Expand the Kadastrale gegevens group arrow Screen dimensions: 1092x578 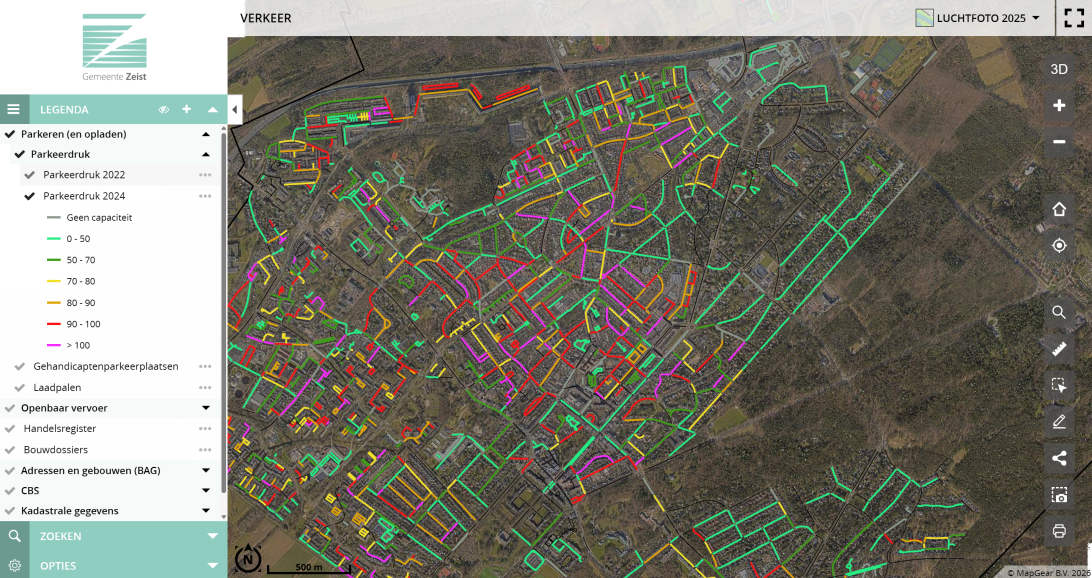click(x=206, y=510)
